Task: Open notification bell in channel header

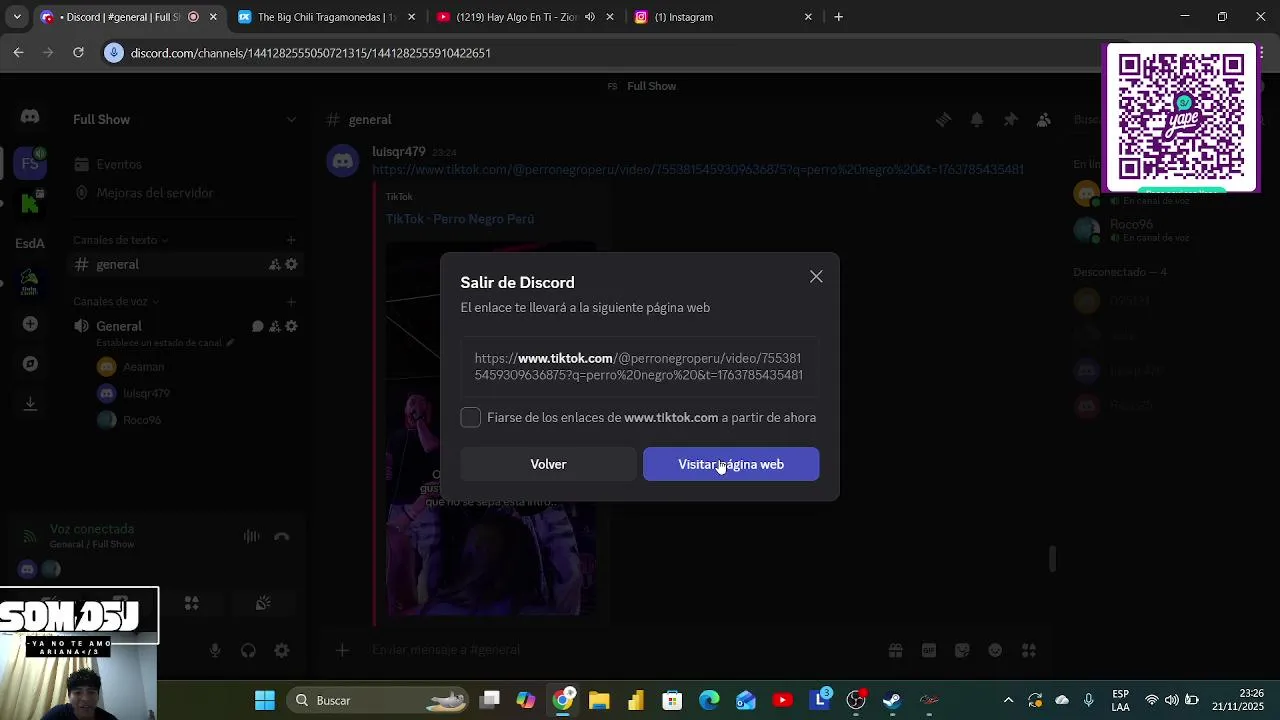Action: coord(977,120)
